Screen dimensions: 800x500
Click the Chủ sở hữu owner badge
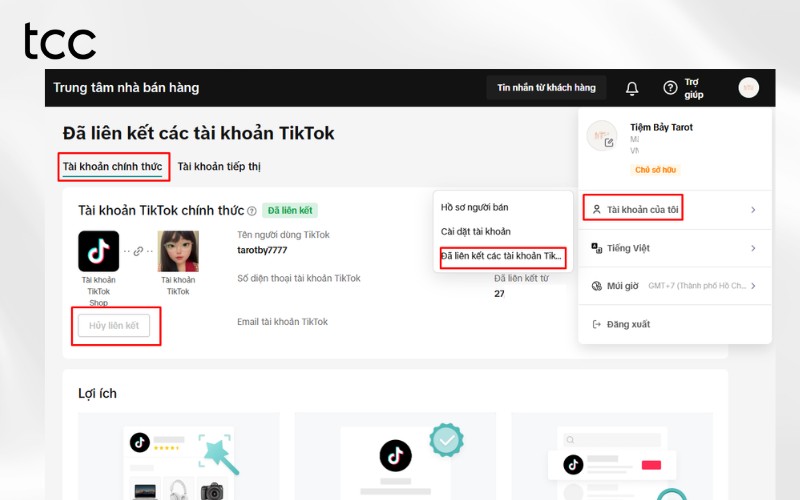[x=656, y=169]
